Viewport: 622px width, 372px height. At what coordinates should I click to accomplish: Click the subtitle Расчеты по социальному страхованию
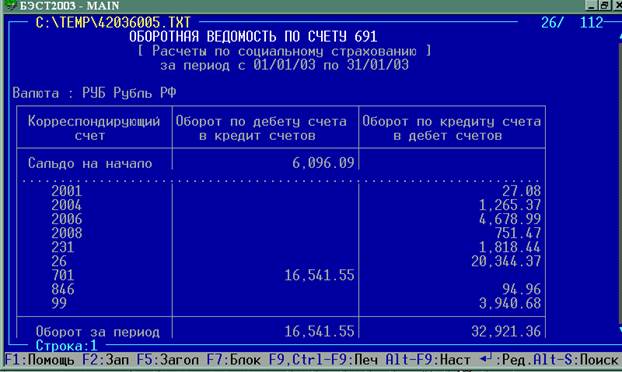click(x=284, y=52)
